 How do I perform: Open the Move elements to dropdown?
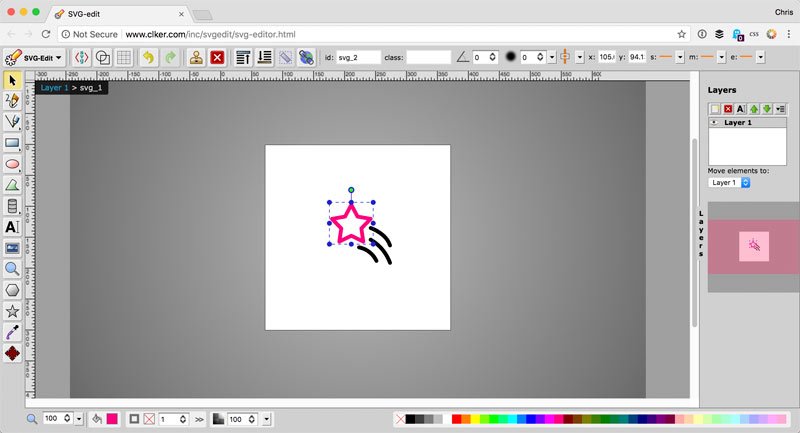coord(729,183)
